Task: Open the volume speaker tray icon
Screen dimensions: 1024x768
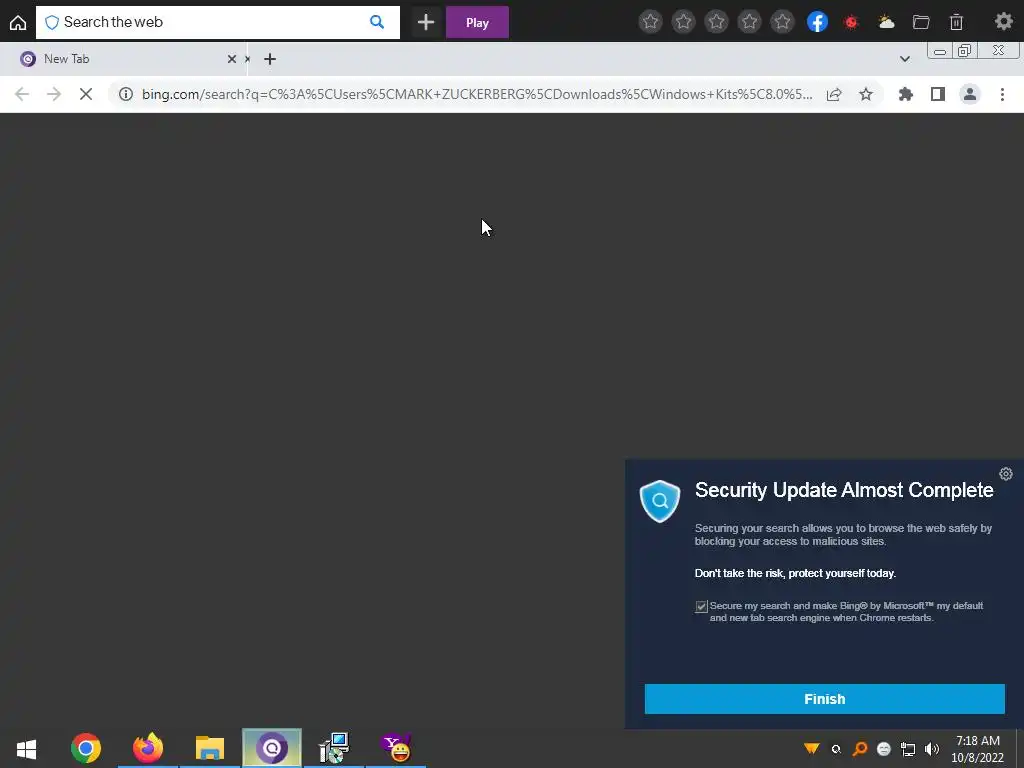Action: (932, 749)
